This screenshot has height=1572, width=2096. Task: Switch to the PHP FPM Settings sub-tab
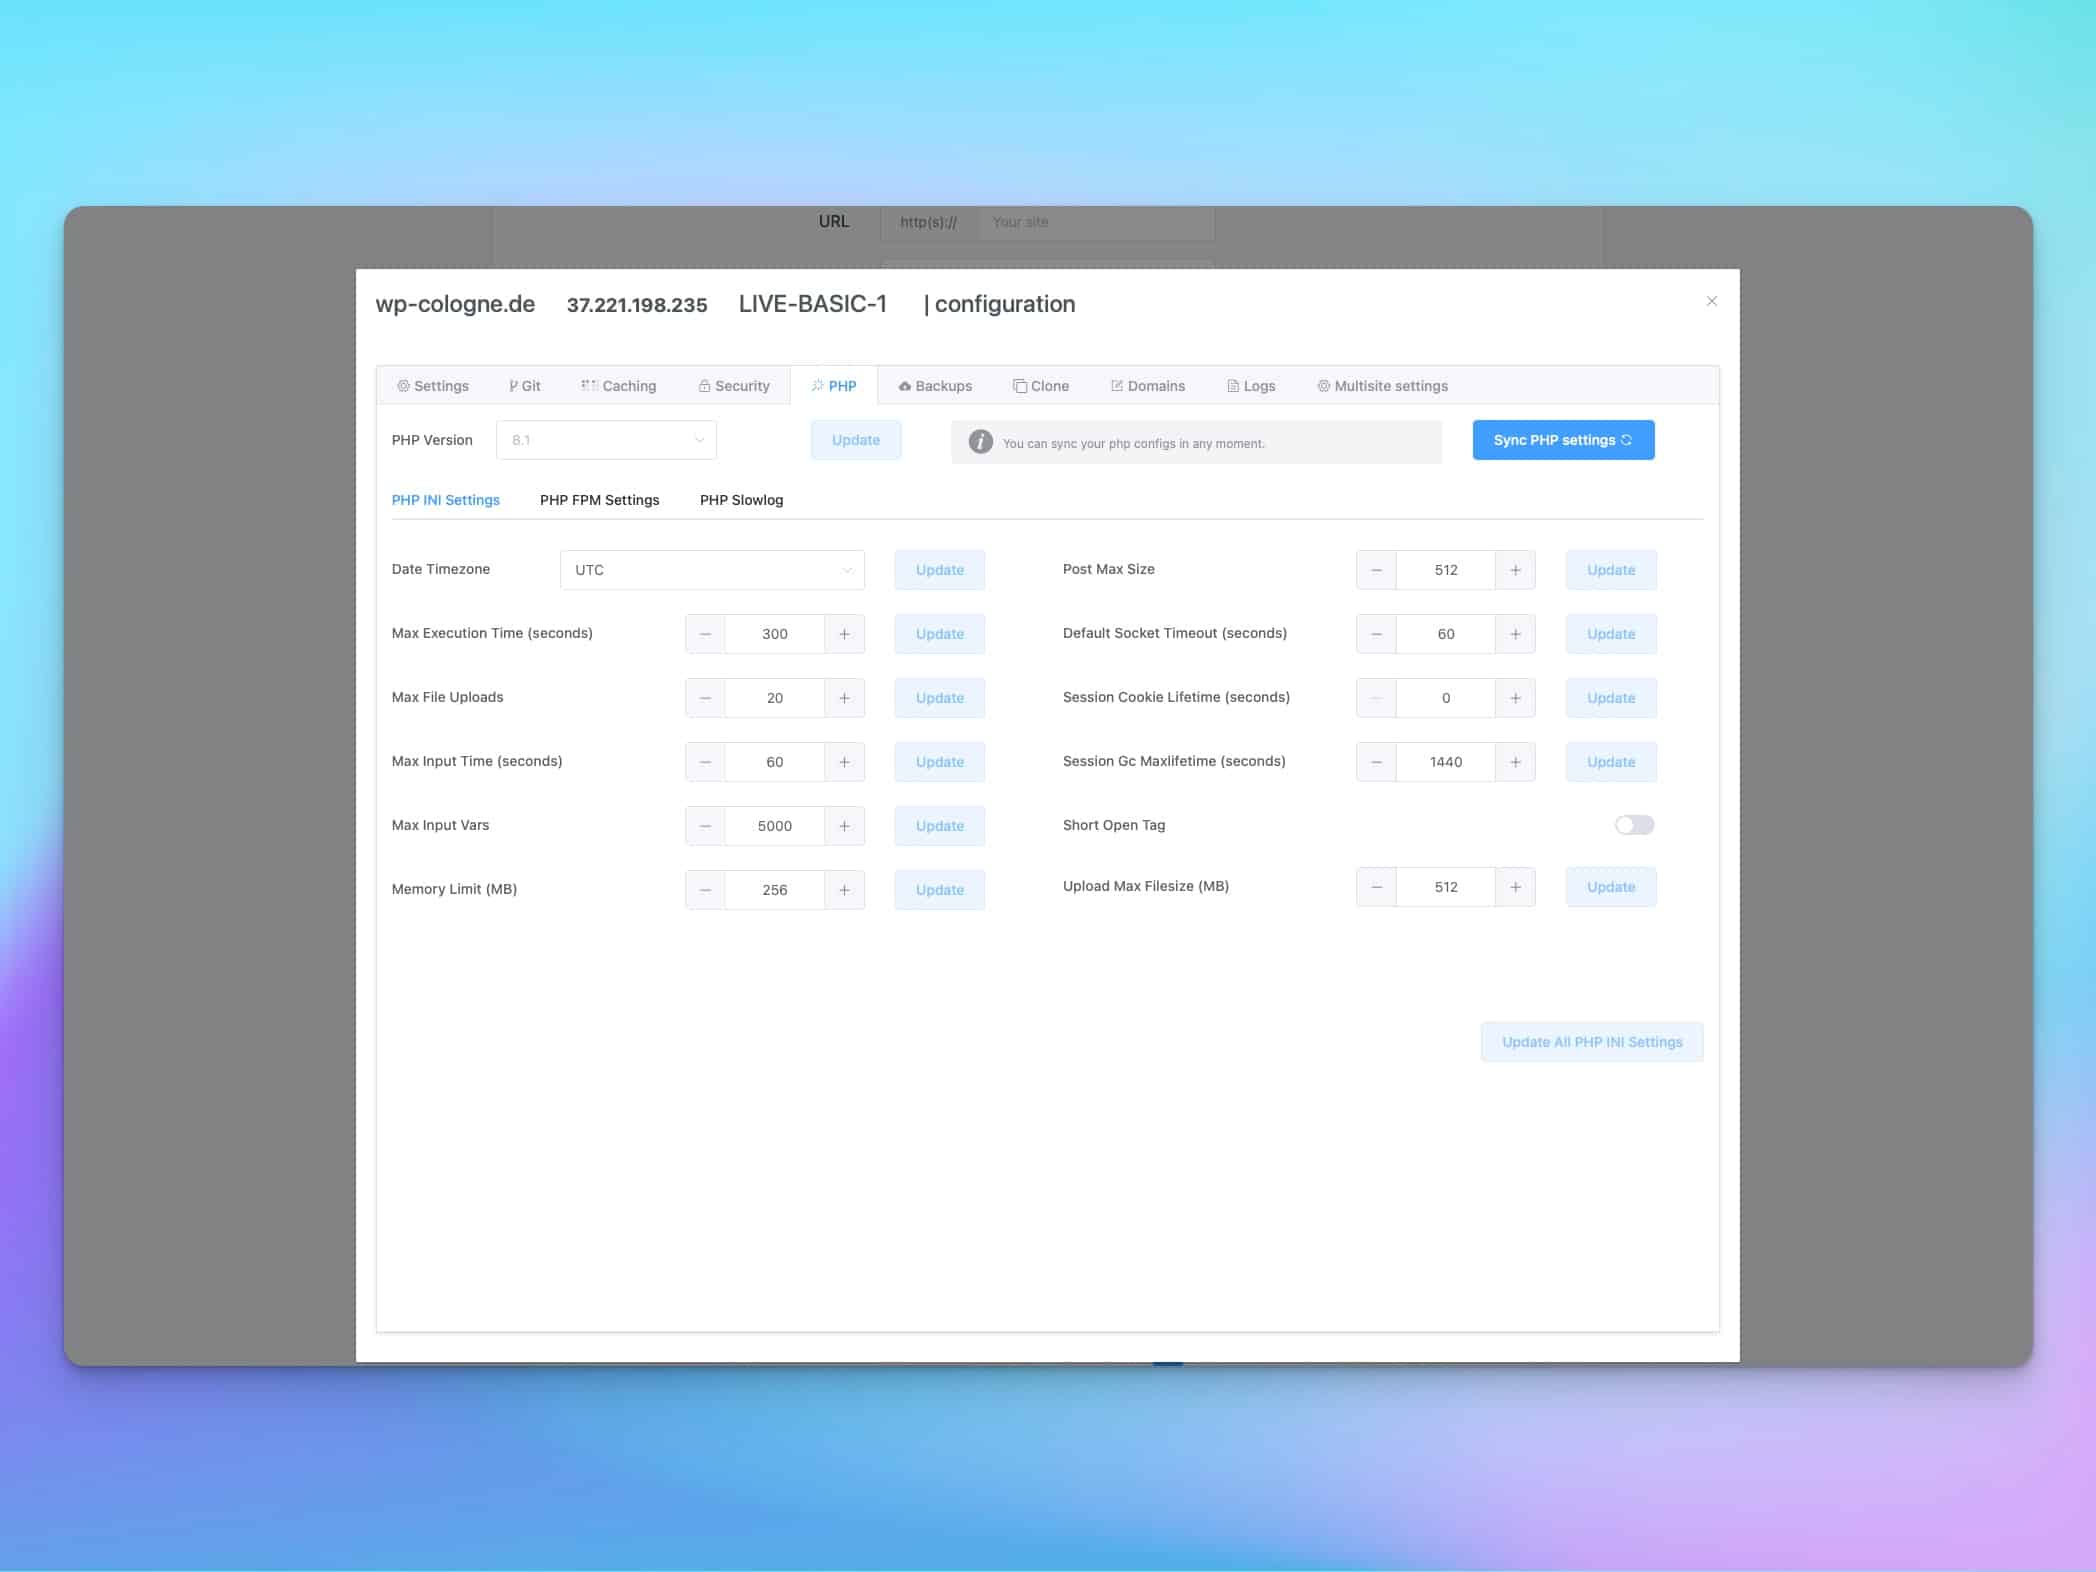(x=599, y=500)
